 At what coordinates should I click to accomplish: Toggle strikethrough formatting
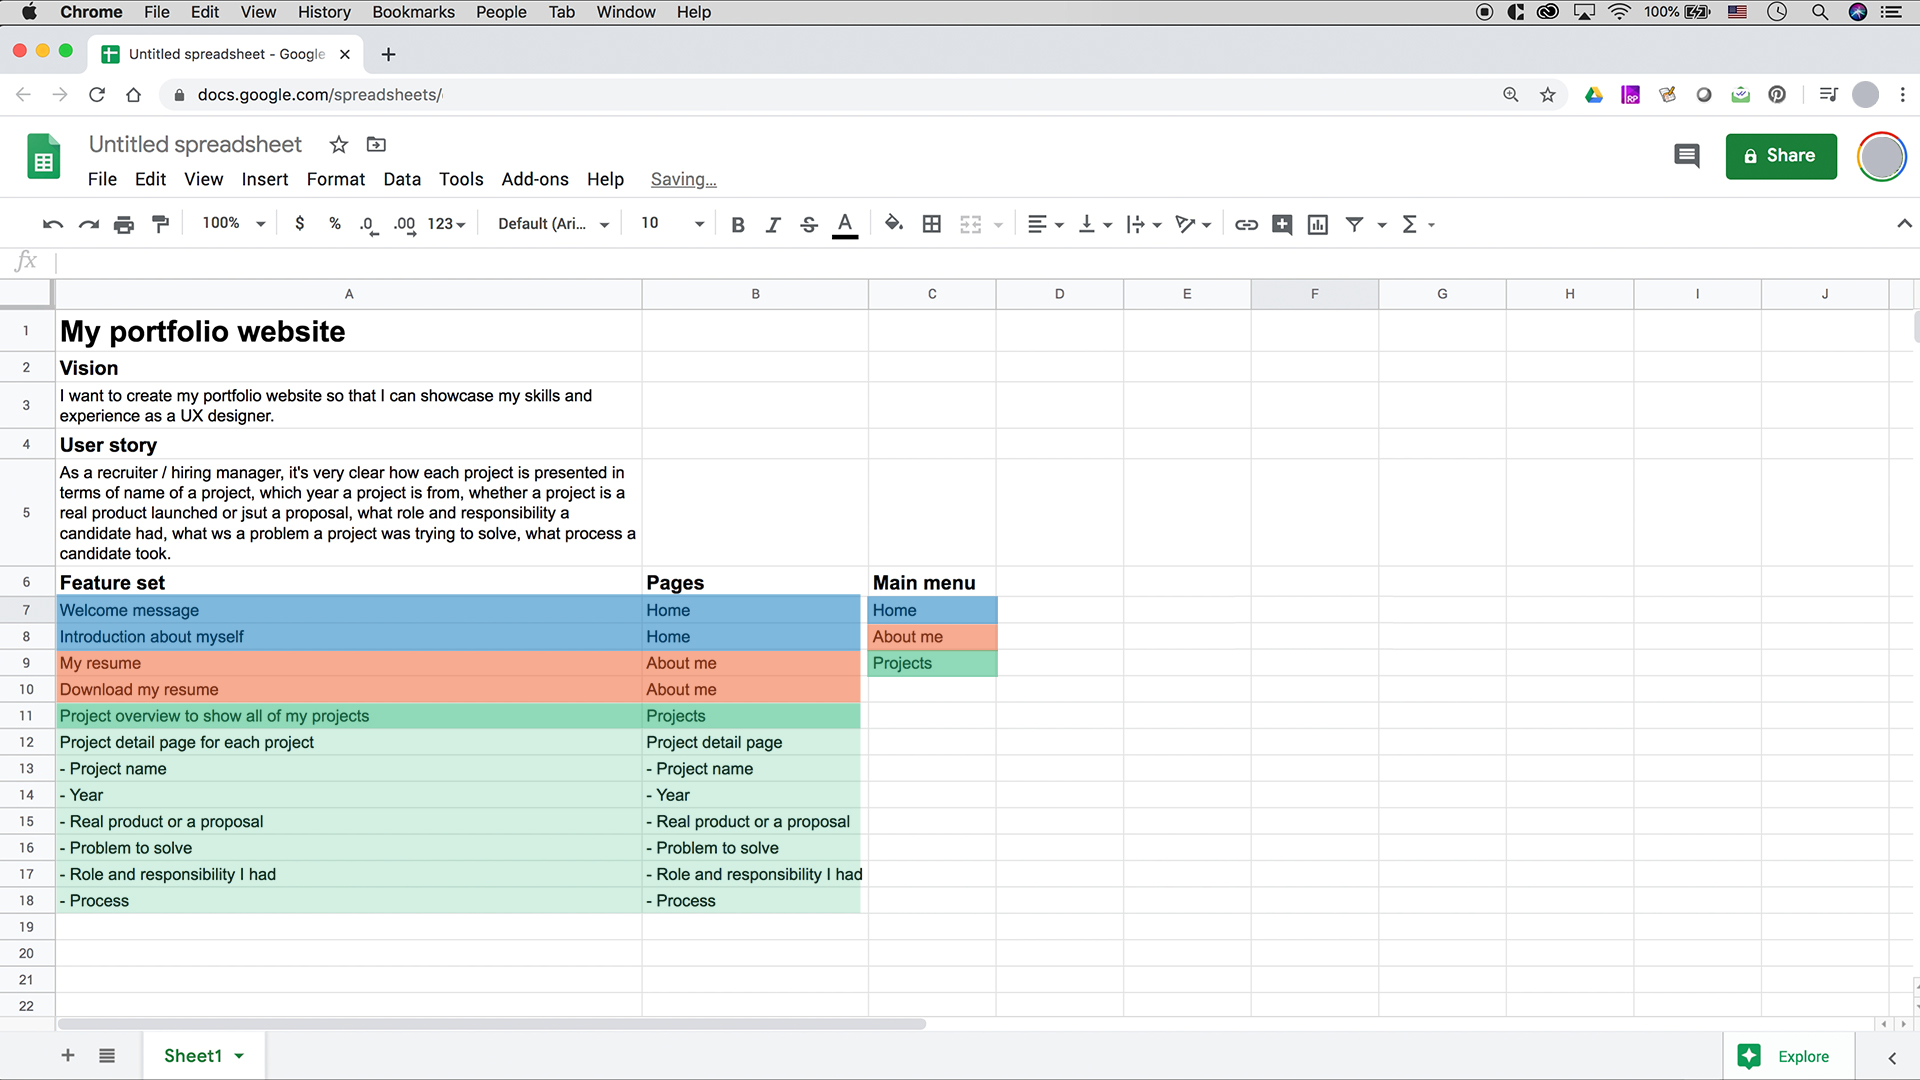[809, 224]
